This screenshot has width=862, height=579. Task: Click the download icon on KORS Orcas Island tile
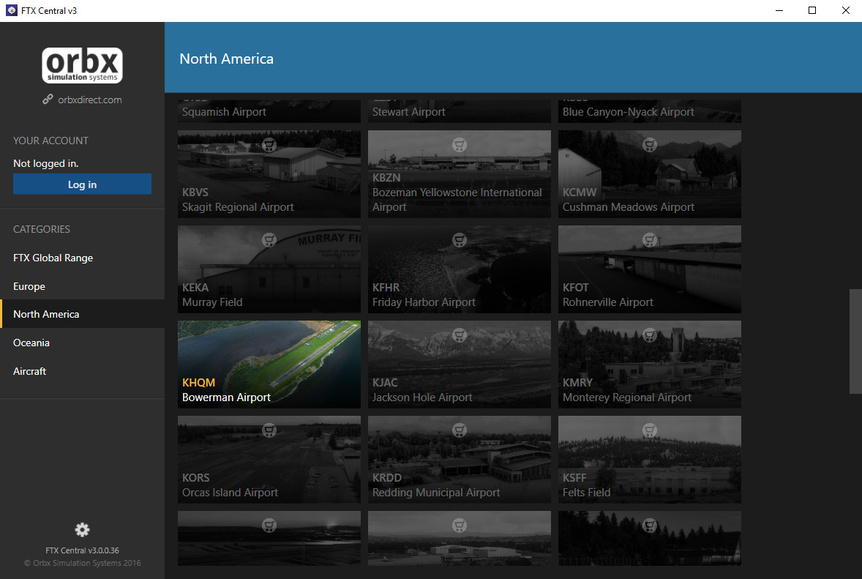coord(268,430)
